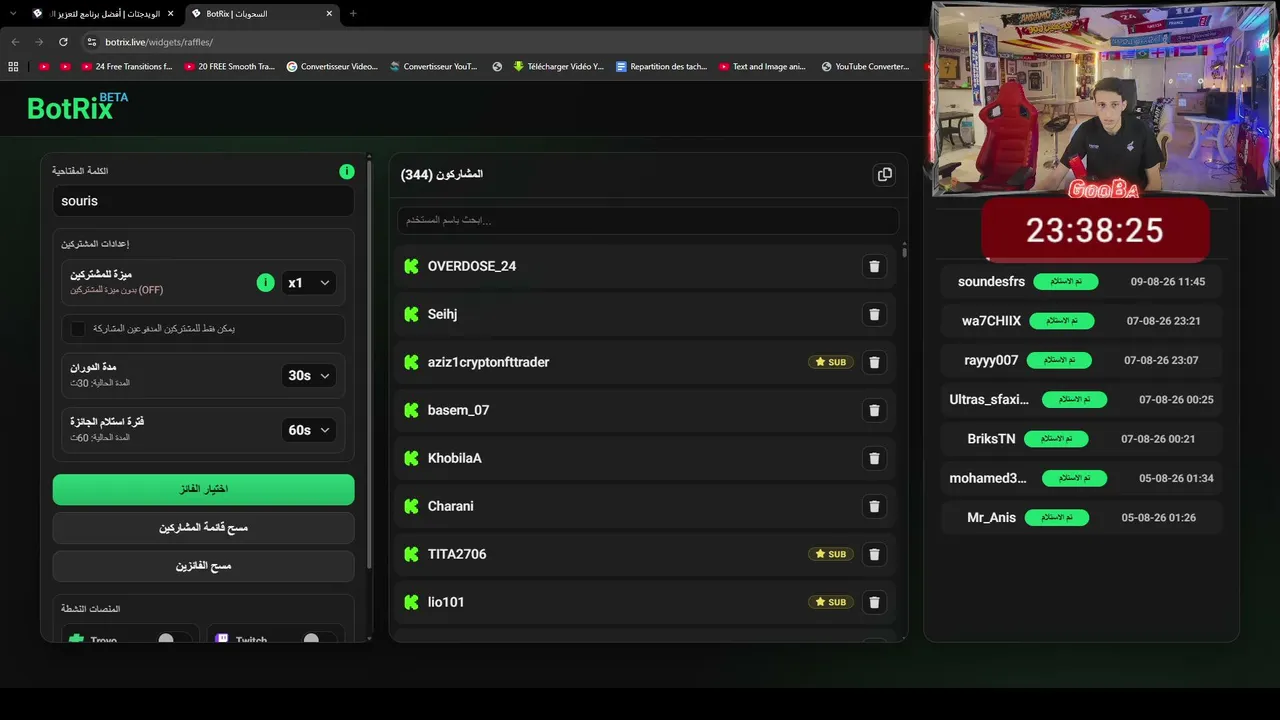
Task: Click the BotRix BETA logo
Action: point(77,107)
